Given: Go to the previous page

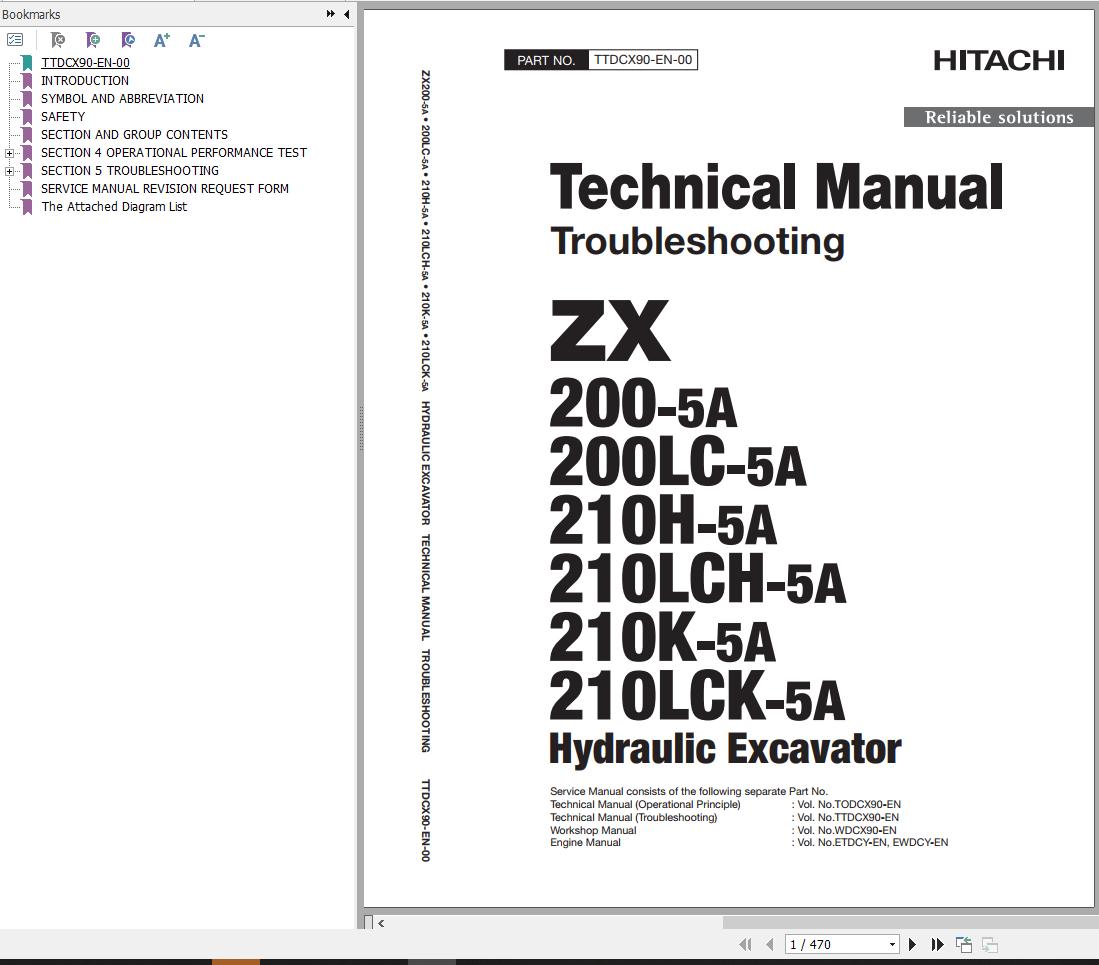Looking at the screenshot, I should pyautogui.click(x=770, y=944).
